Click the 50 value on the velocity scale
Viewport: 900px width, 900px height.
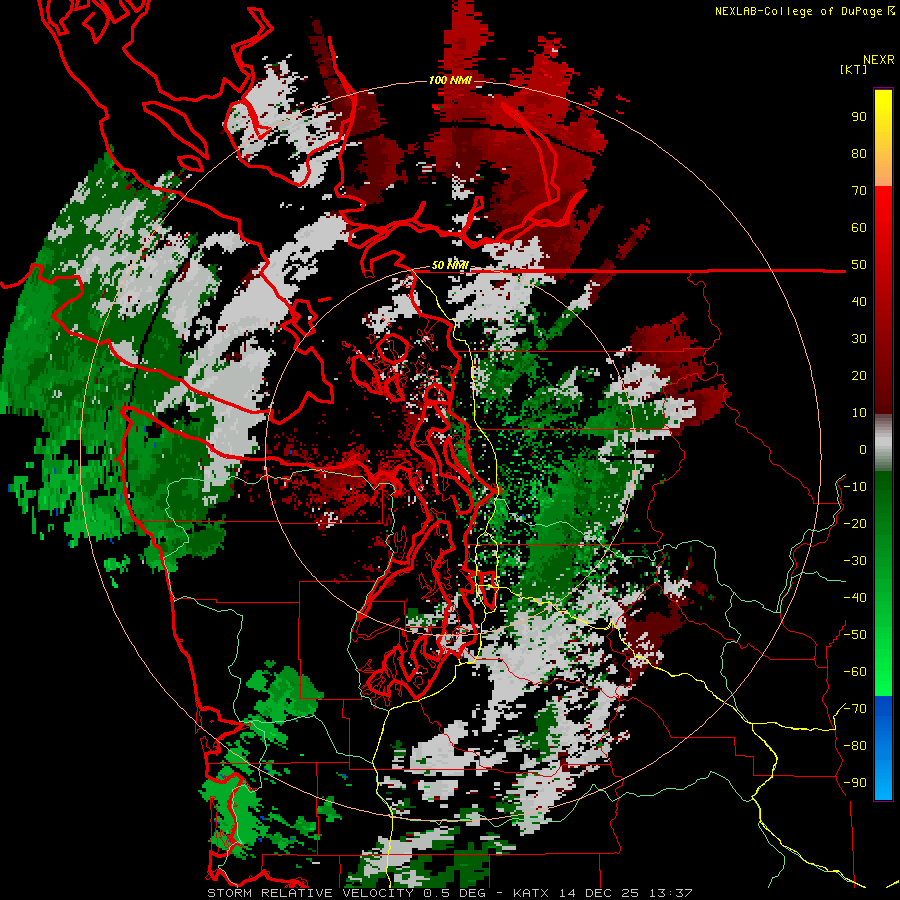859,265
